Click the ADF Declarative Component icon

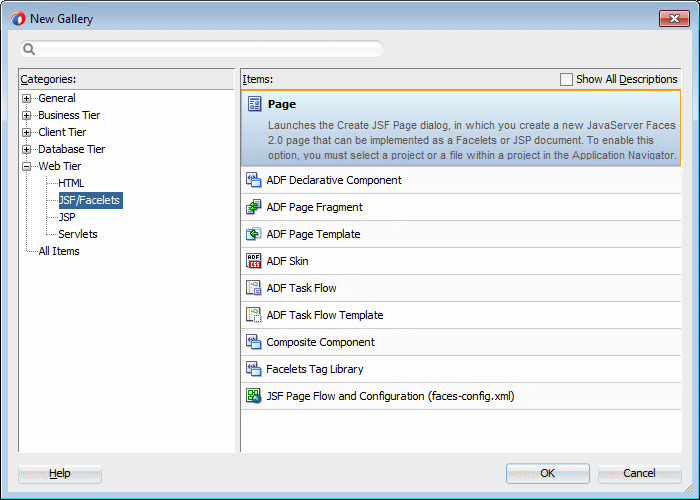coord(254,180)
